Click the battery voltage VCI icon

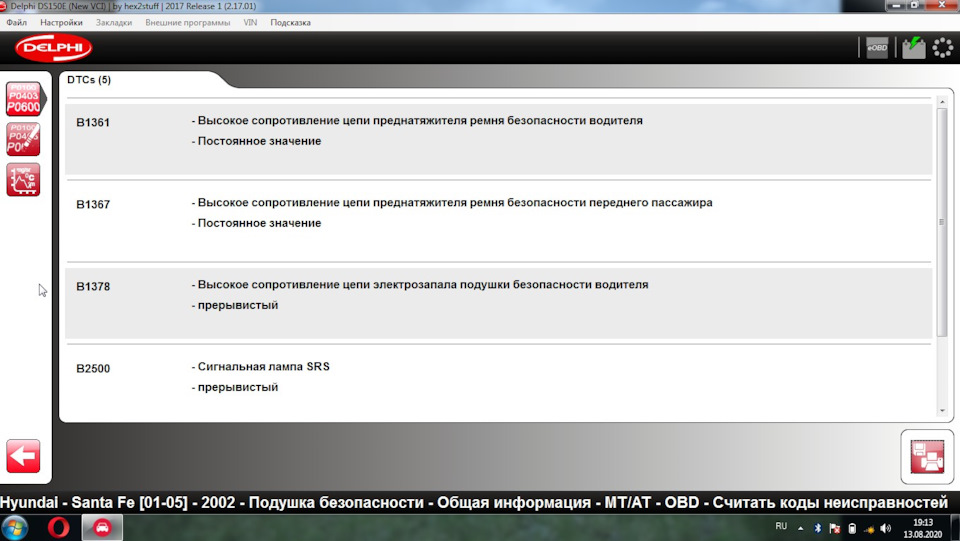pos(913,48)
